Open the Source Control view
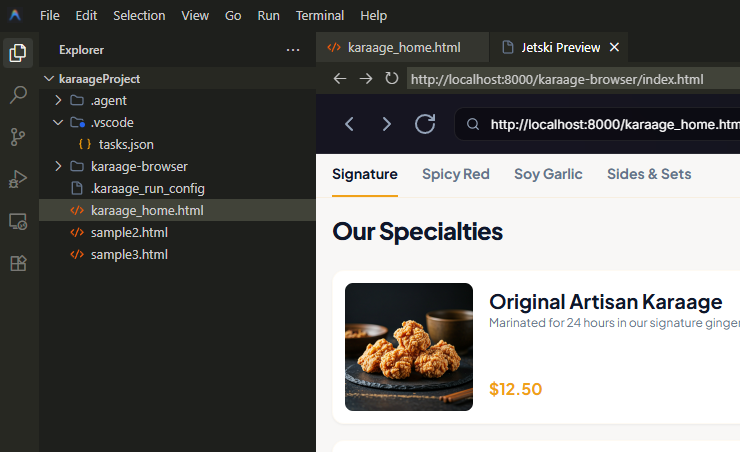This screenshot has height=452, width=740. click(x=18, y=137)
